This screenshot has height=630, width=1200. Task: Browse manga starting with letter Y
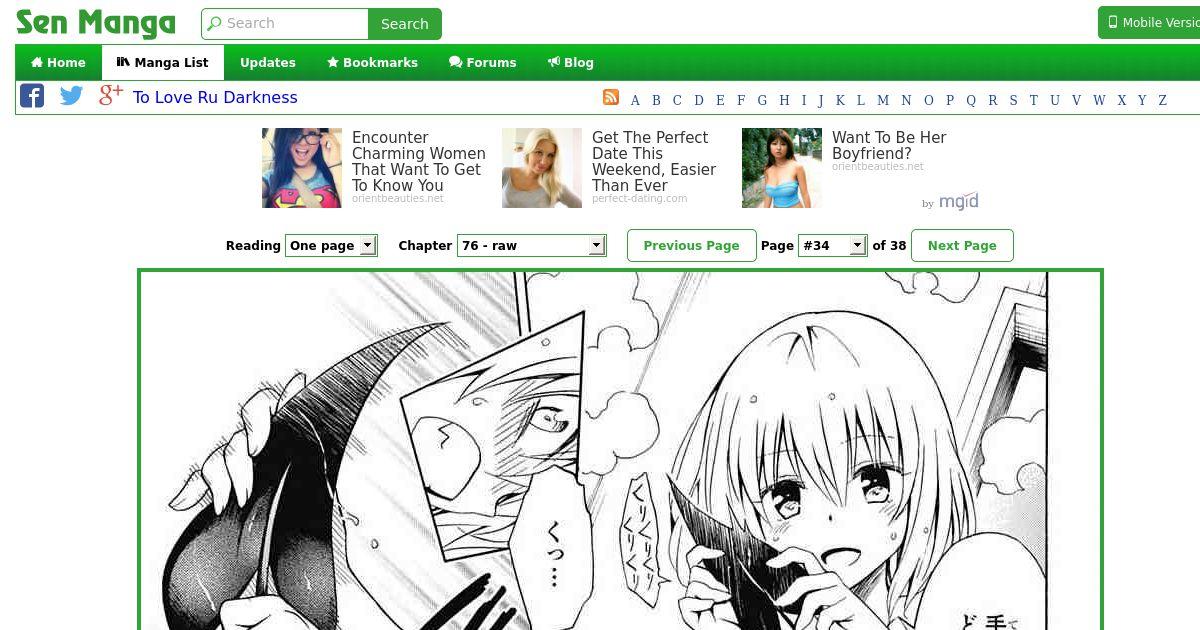click(1142, 100)
